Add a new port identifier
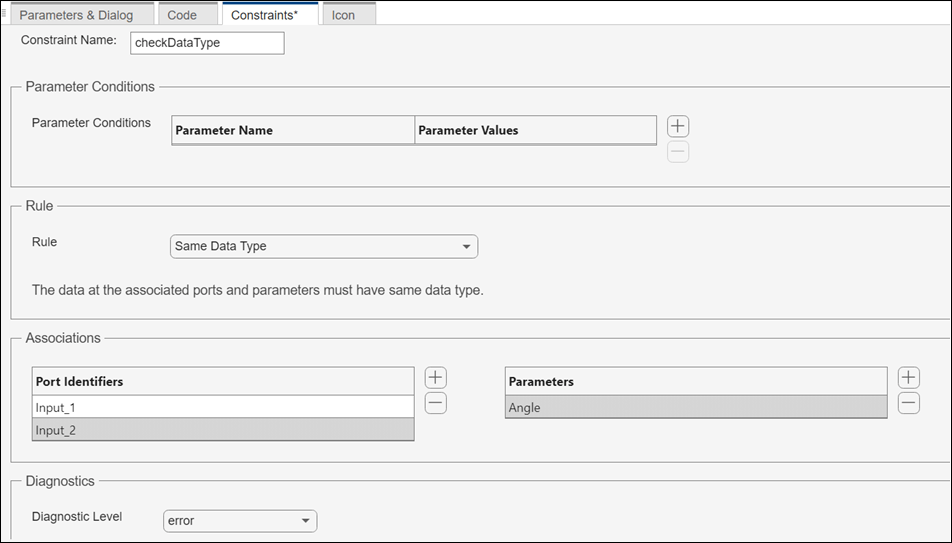The height and width of the screenshot is (543, 952). point(435,378)
